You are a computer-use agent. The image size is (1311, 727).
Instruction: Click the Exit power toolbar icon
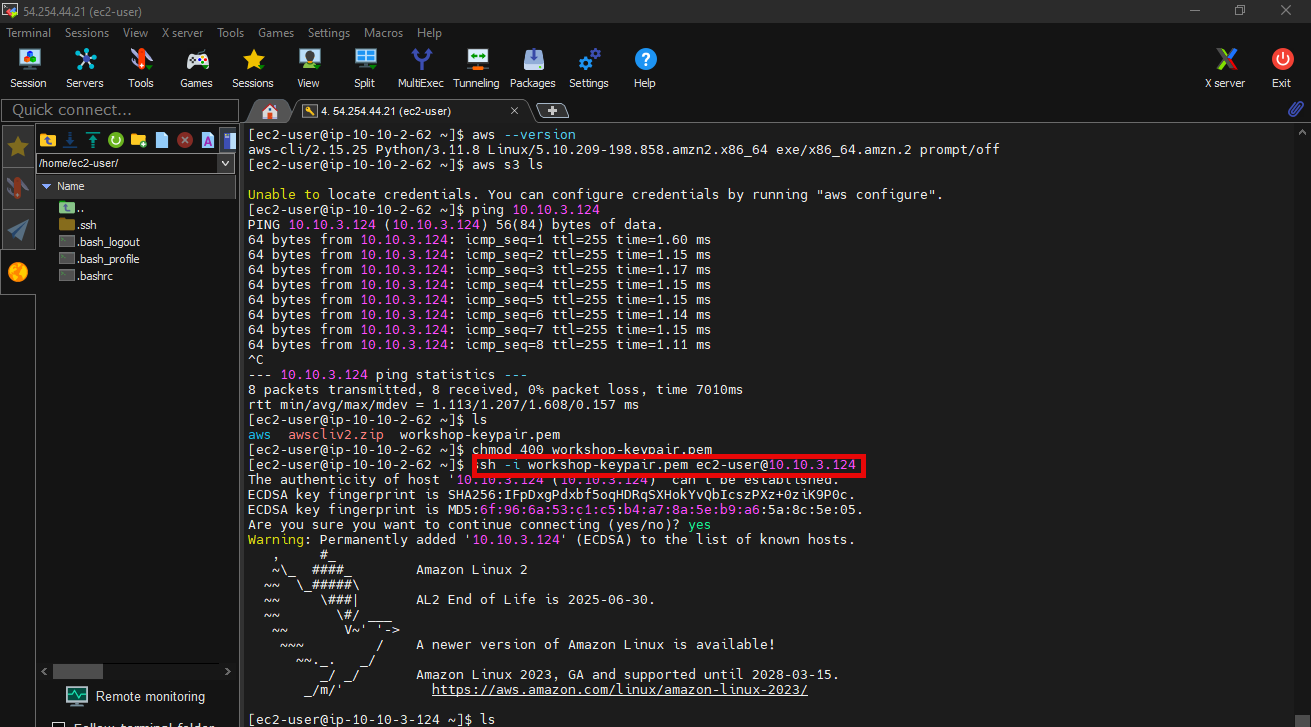pyautogui.click(x=1281, y=69)
